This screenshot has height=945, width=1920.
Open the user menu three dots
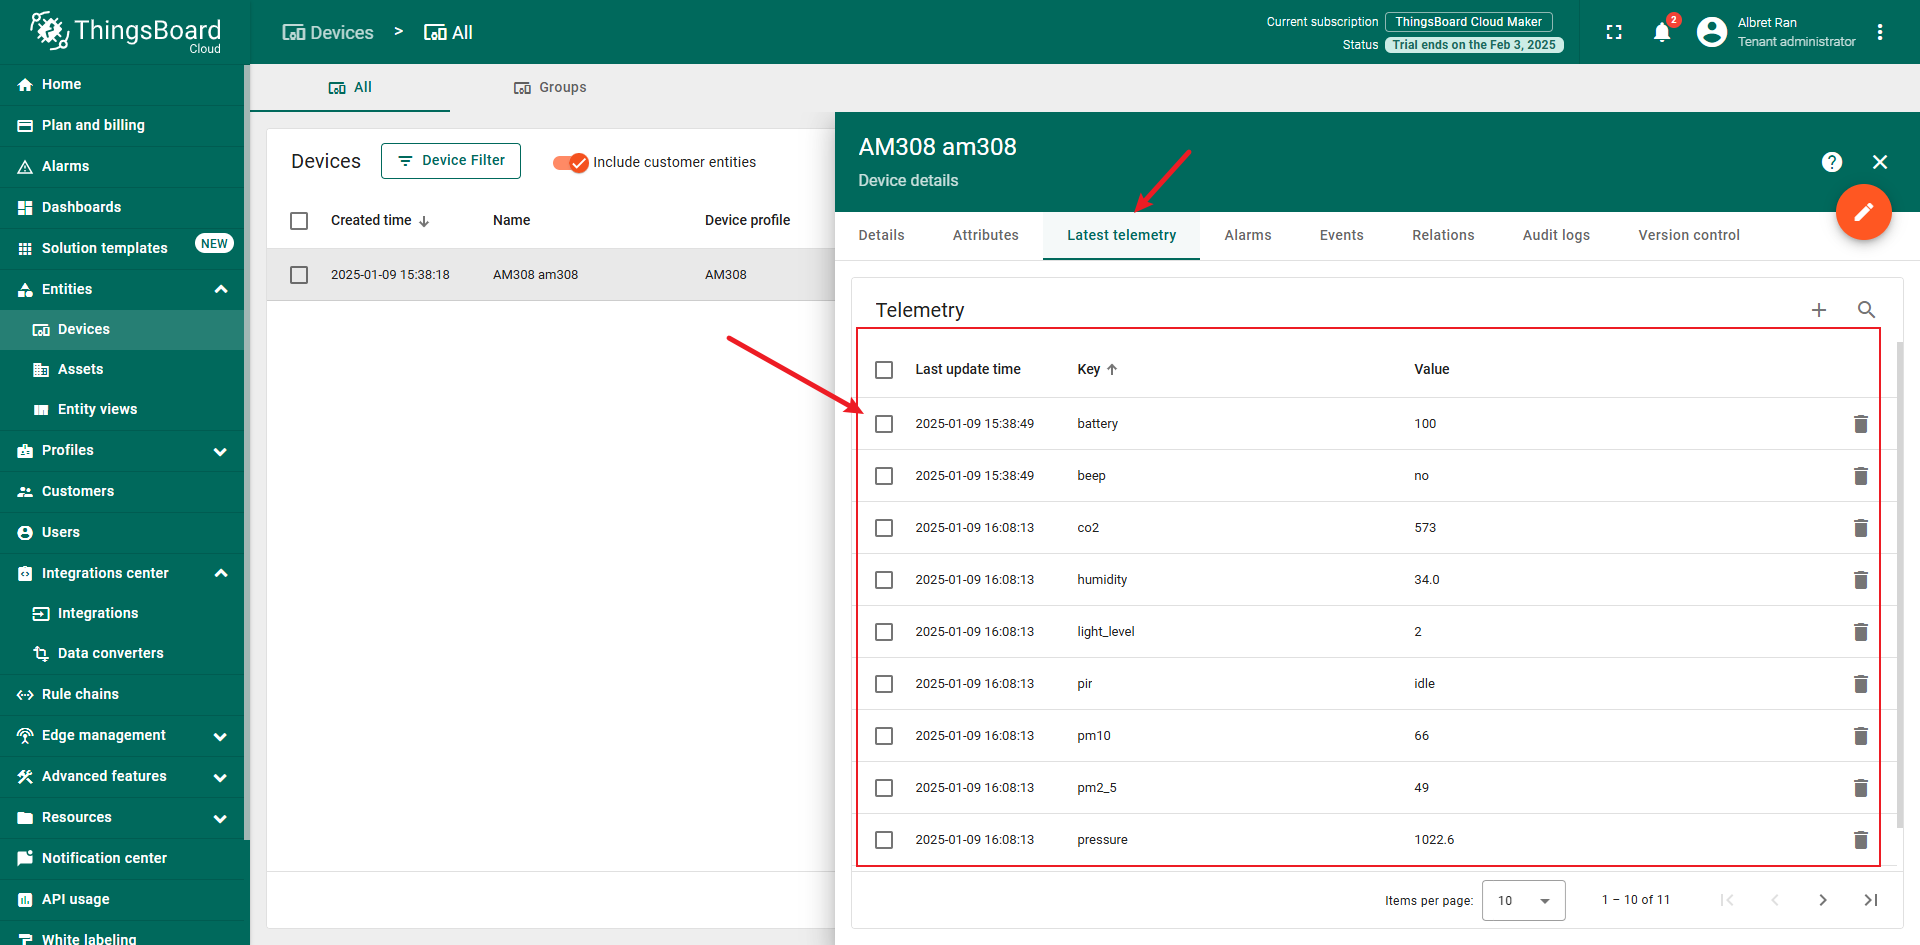click(x=1880, y=32)
